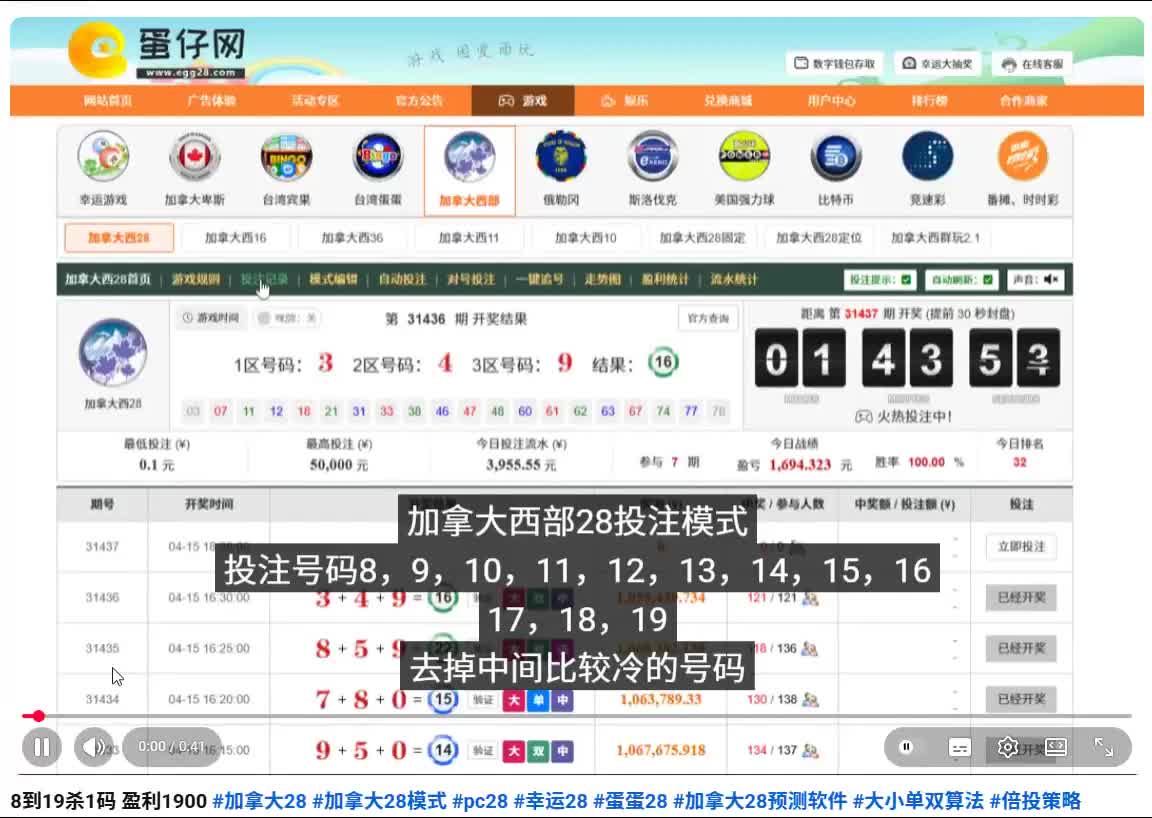Image resolution: width=1152 pixels, height=818 pixels.
Task: Open the 用户中心 nav item
Action: tap(832, 101)
